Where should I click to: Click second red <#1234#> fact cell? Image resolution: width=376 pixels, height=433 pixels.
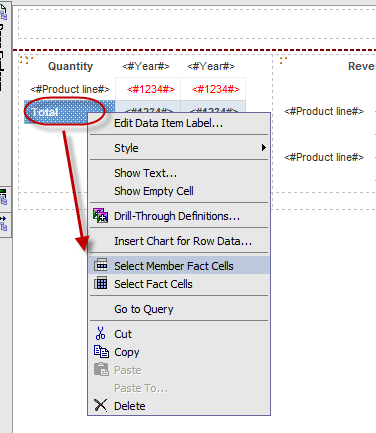(x=216, y=89)
